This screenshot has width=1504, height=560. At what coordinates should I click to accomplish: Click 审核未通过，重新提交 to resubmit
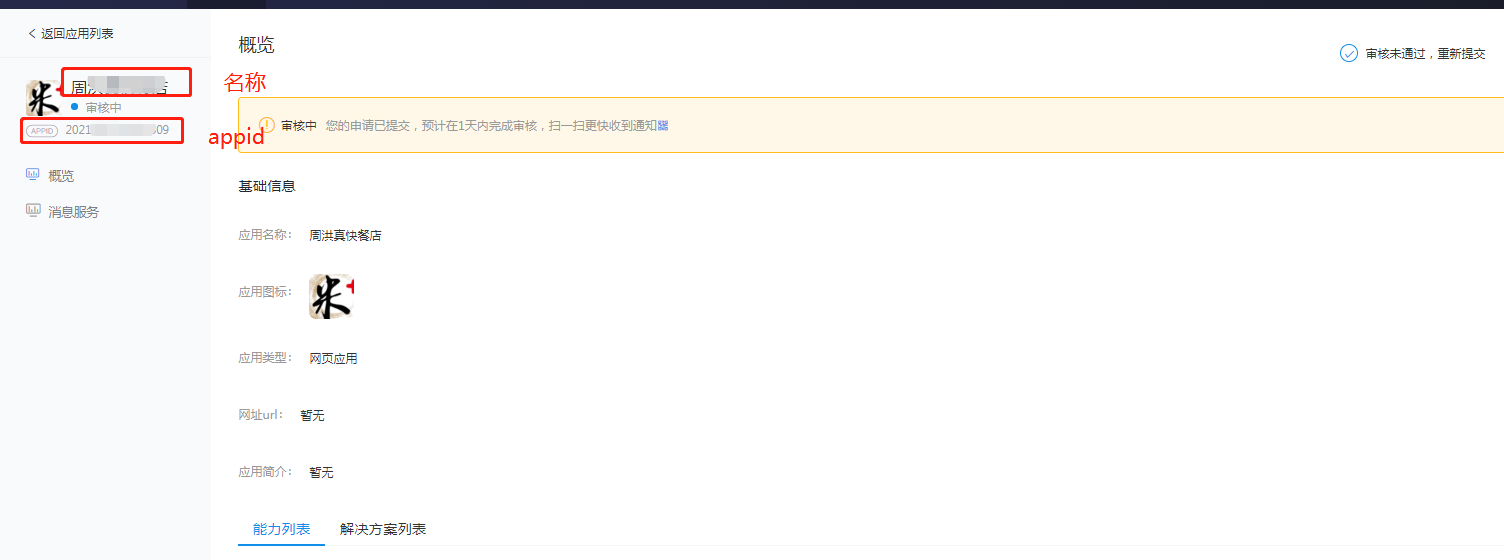click(x=1425, y=54)
